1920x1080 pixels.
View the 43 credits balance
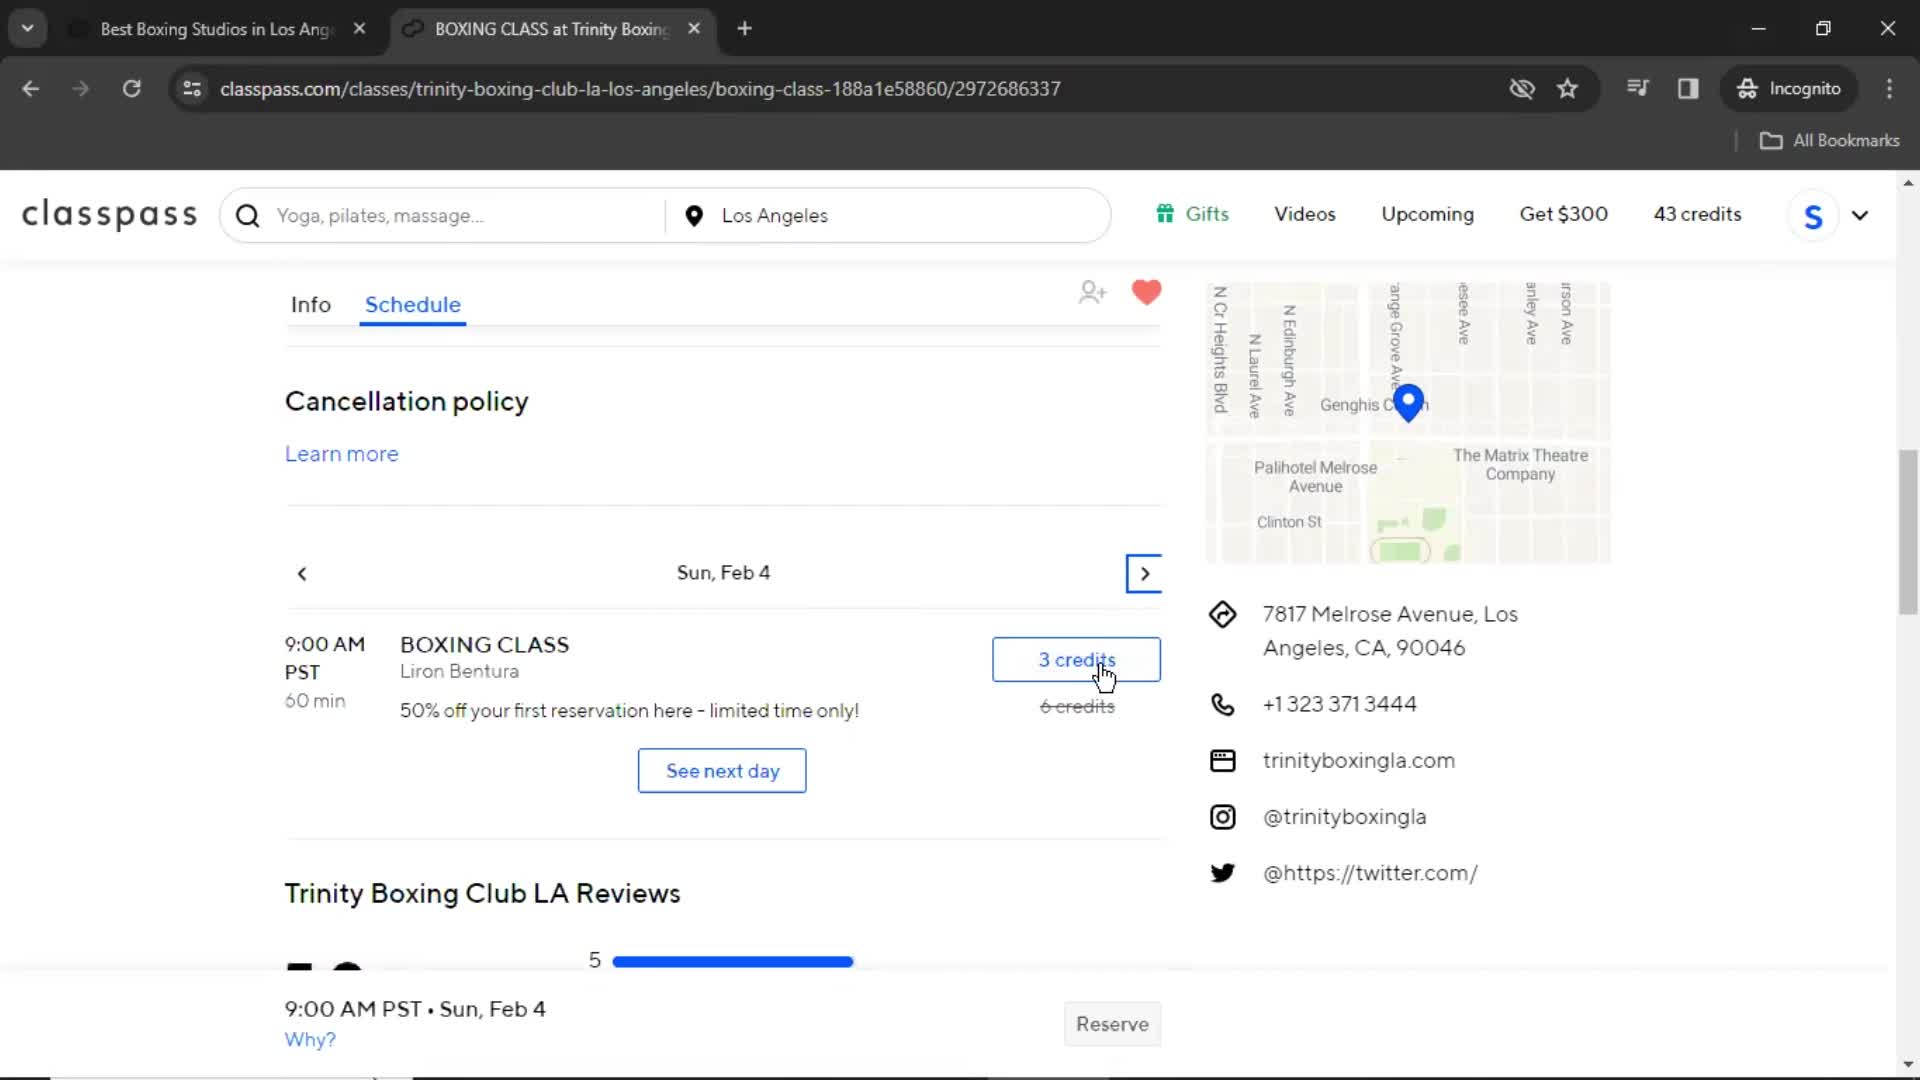(x=1697, y=214)
